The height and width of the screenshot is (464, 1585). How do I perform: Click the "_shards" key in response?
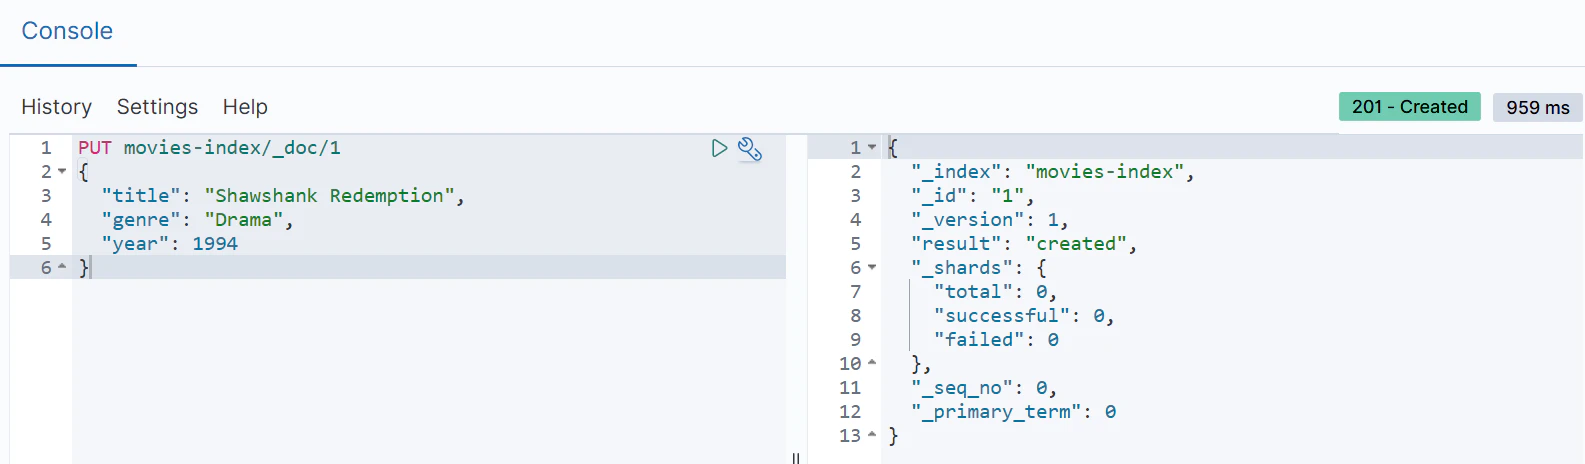962,268
